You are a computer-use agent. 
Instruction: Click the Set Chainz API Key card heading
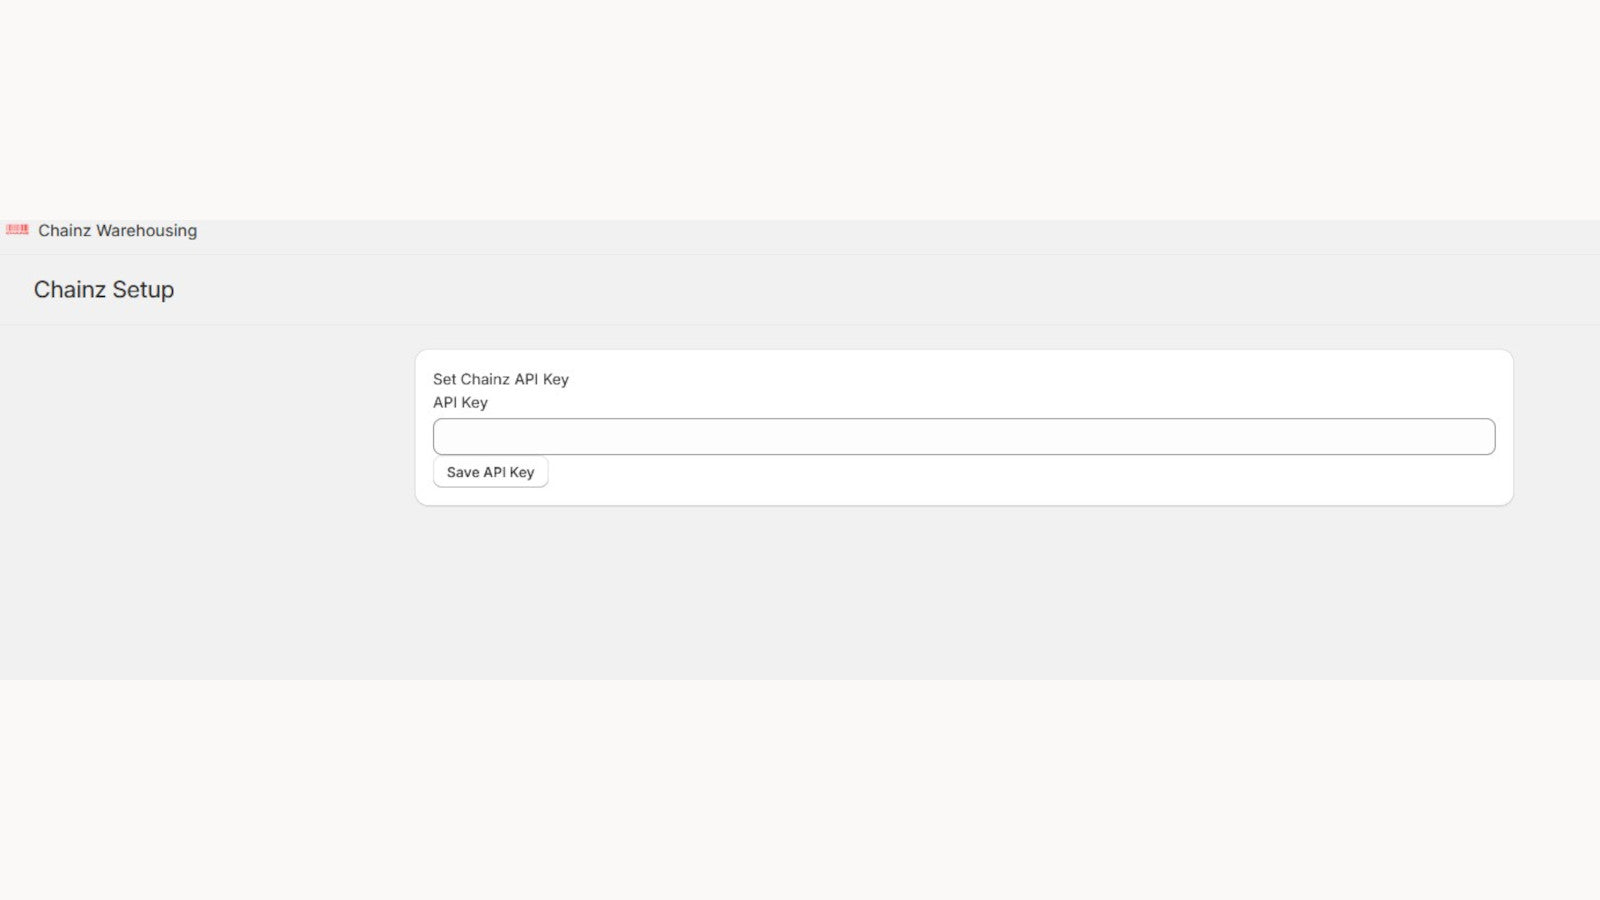point(500,379)
